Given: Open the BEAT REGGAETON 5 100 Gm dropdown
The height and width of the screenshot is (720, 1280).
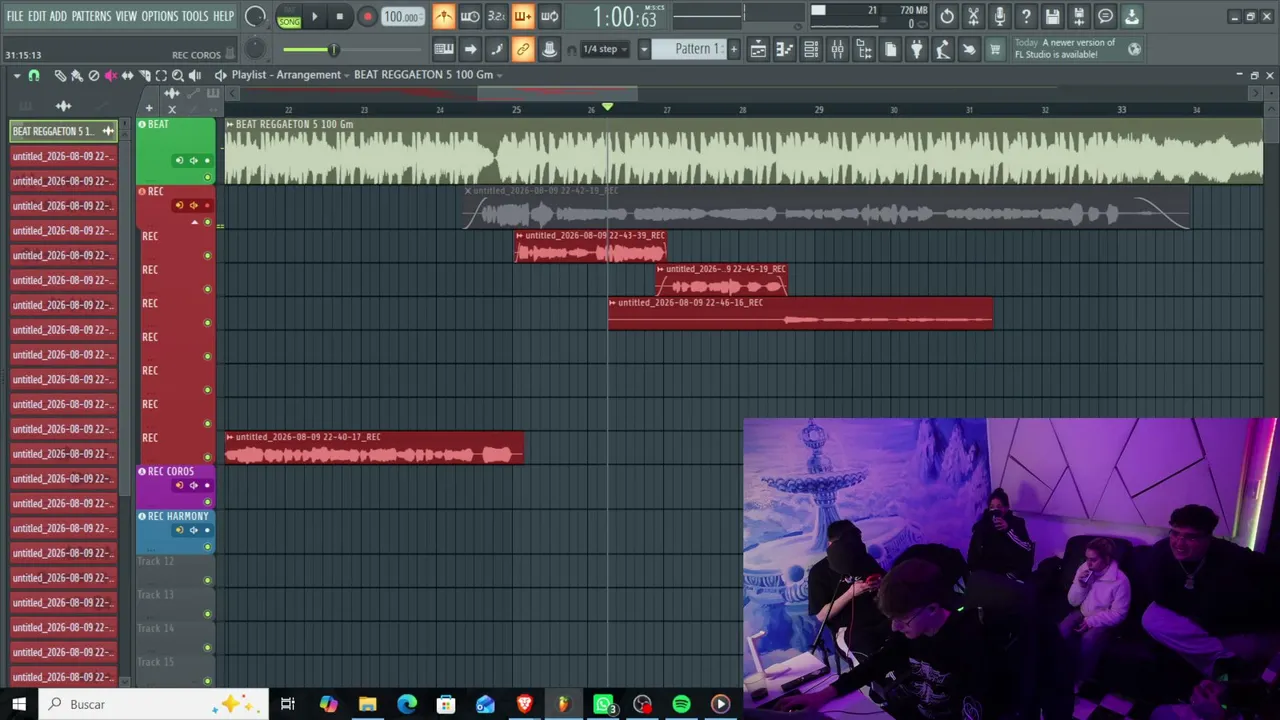Looking at the screenshot, I should coord(429,75).
